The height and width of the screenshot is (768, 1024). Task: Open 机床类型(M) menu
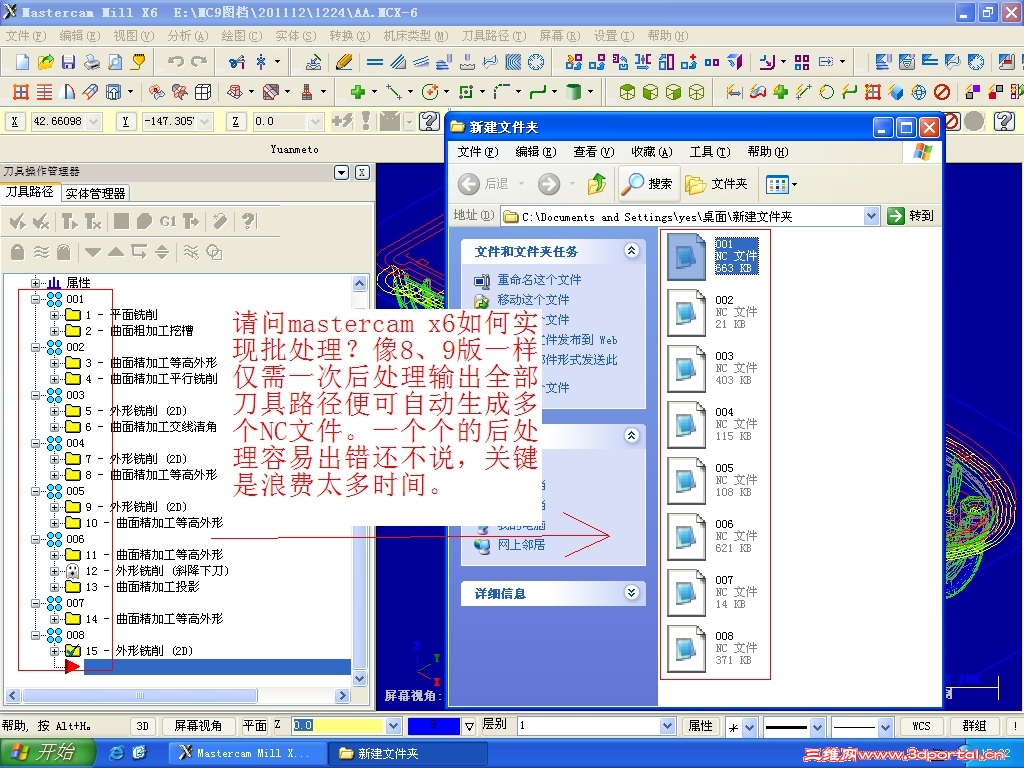pos(416,36)
